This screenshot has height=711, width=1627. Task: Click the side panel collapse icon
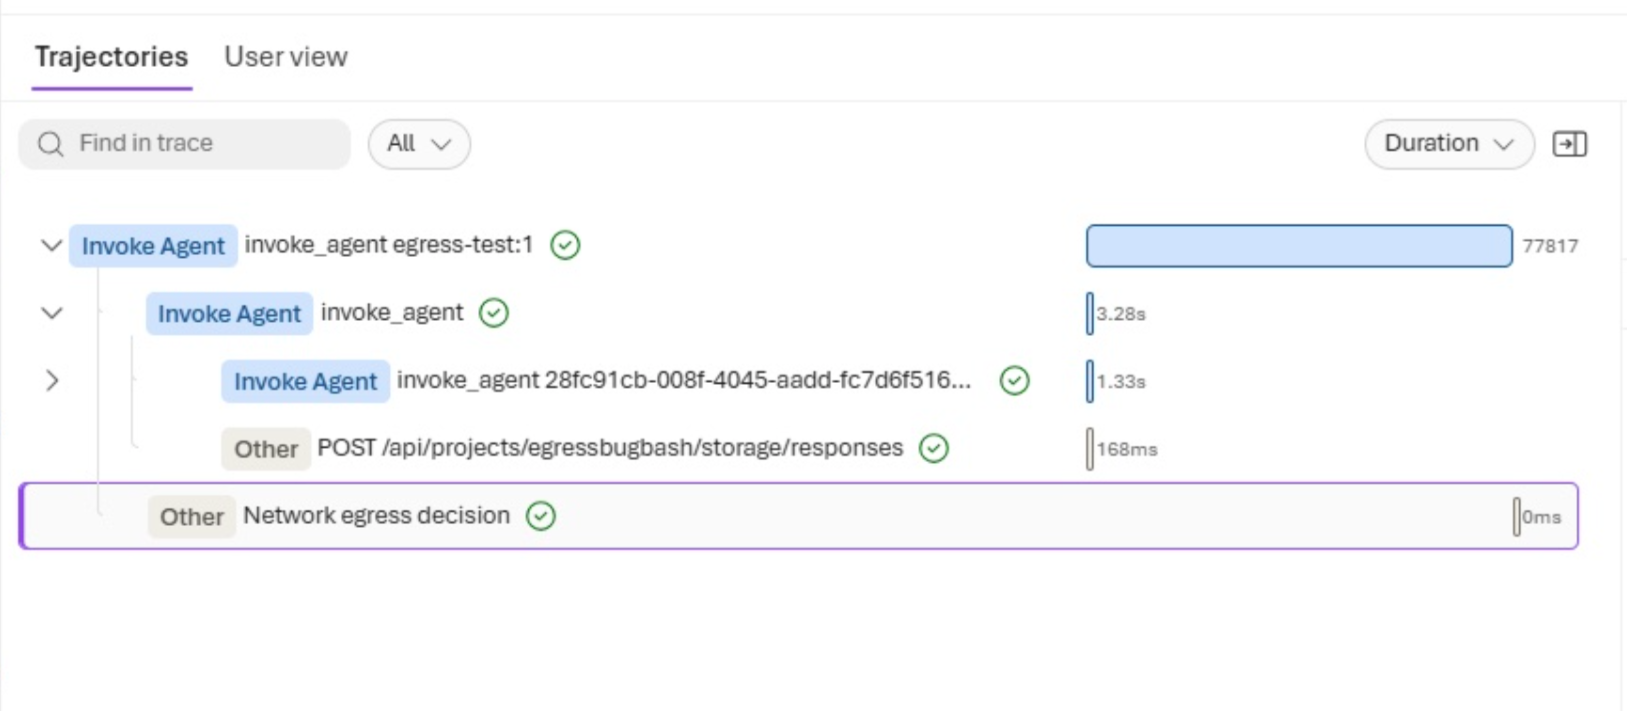click(1569, 144)
